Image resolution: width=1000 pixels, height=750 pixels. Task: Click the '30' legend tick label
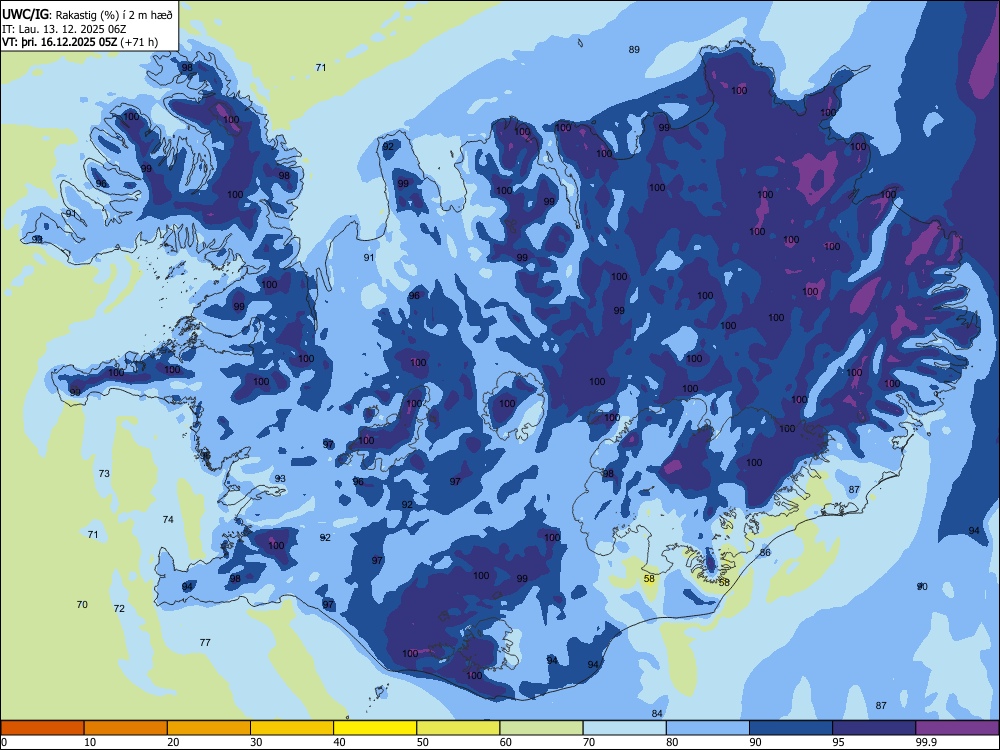pyautogui.click(x=256, y=742)
